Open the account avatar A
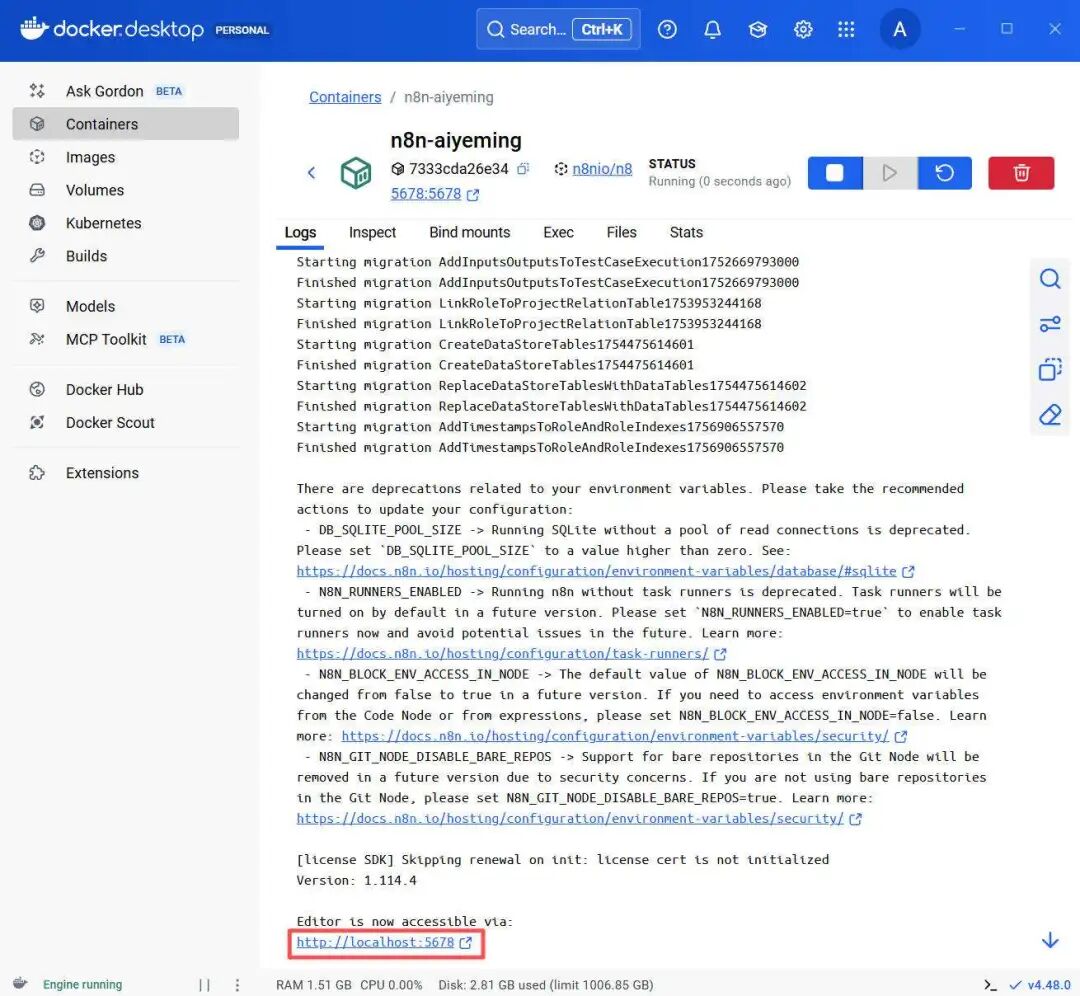This screenshot has height=996, width=1080. 900,30
